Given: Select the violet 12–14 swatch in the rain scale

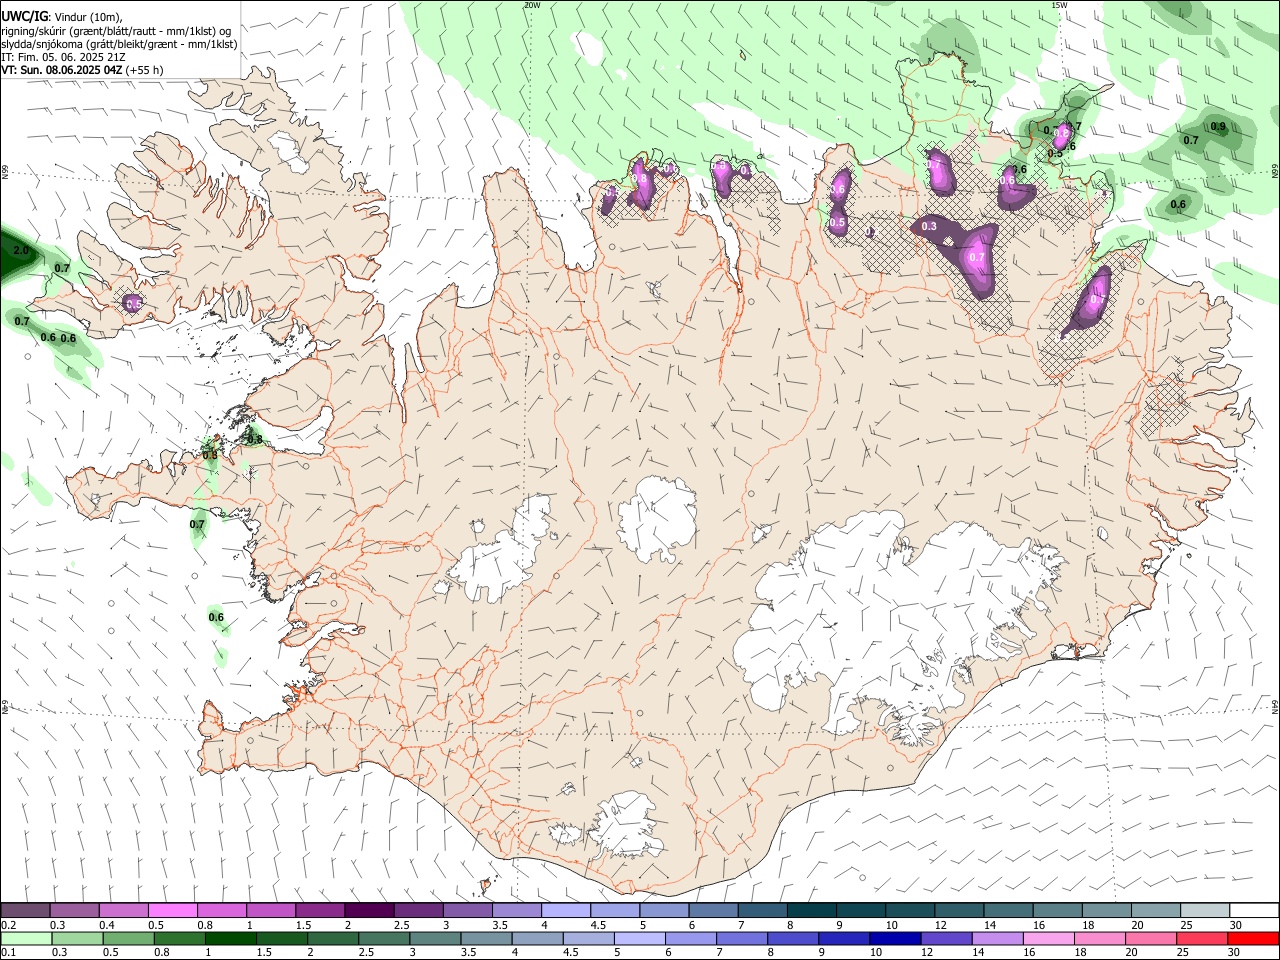Looking at the screenshot, I should click(x=945, y=938).
